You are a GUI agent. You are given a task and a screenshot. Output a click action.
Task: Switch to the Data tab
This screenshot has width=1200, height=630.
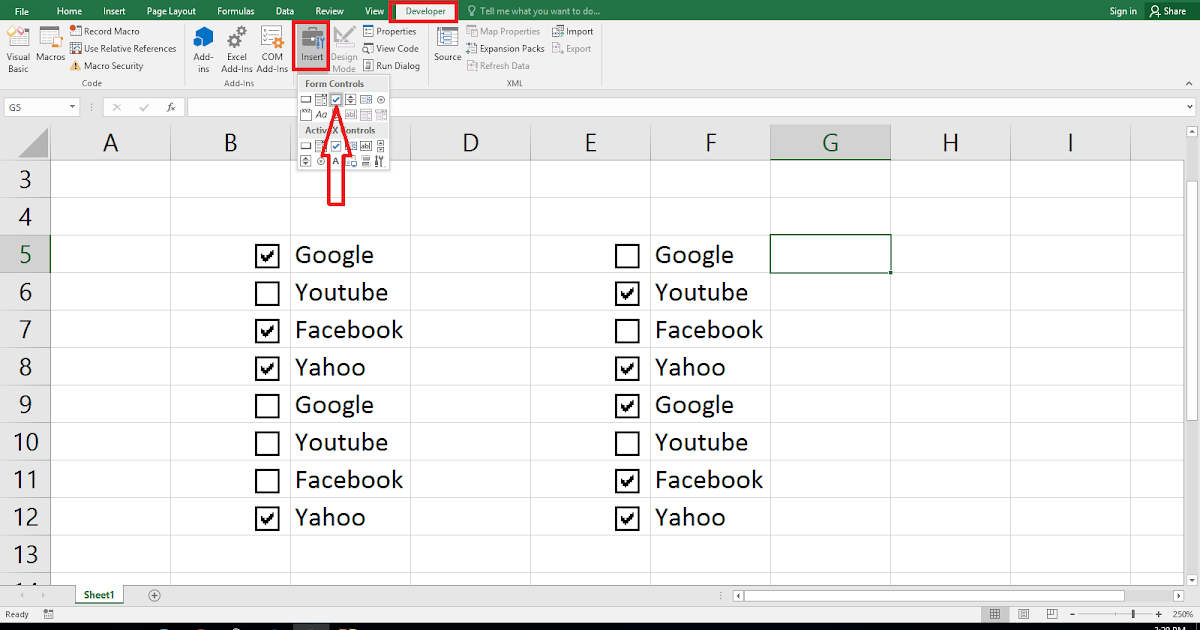click(285, 11)
